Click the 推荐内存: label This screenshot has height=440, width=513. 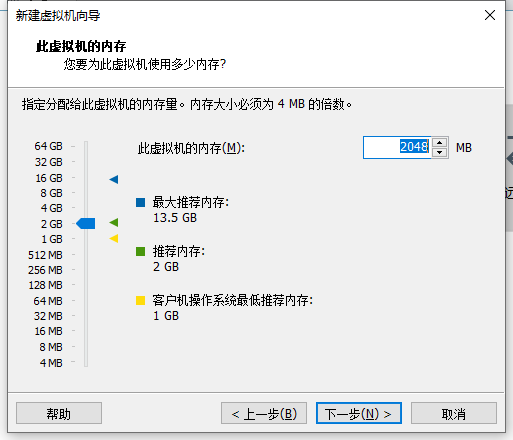tap(179, 251)
